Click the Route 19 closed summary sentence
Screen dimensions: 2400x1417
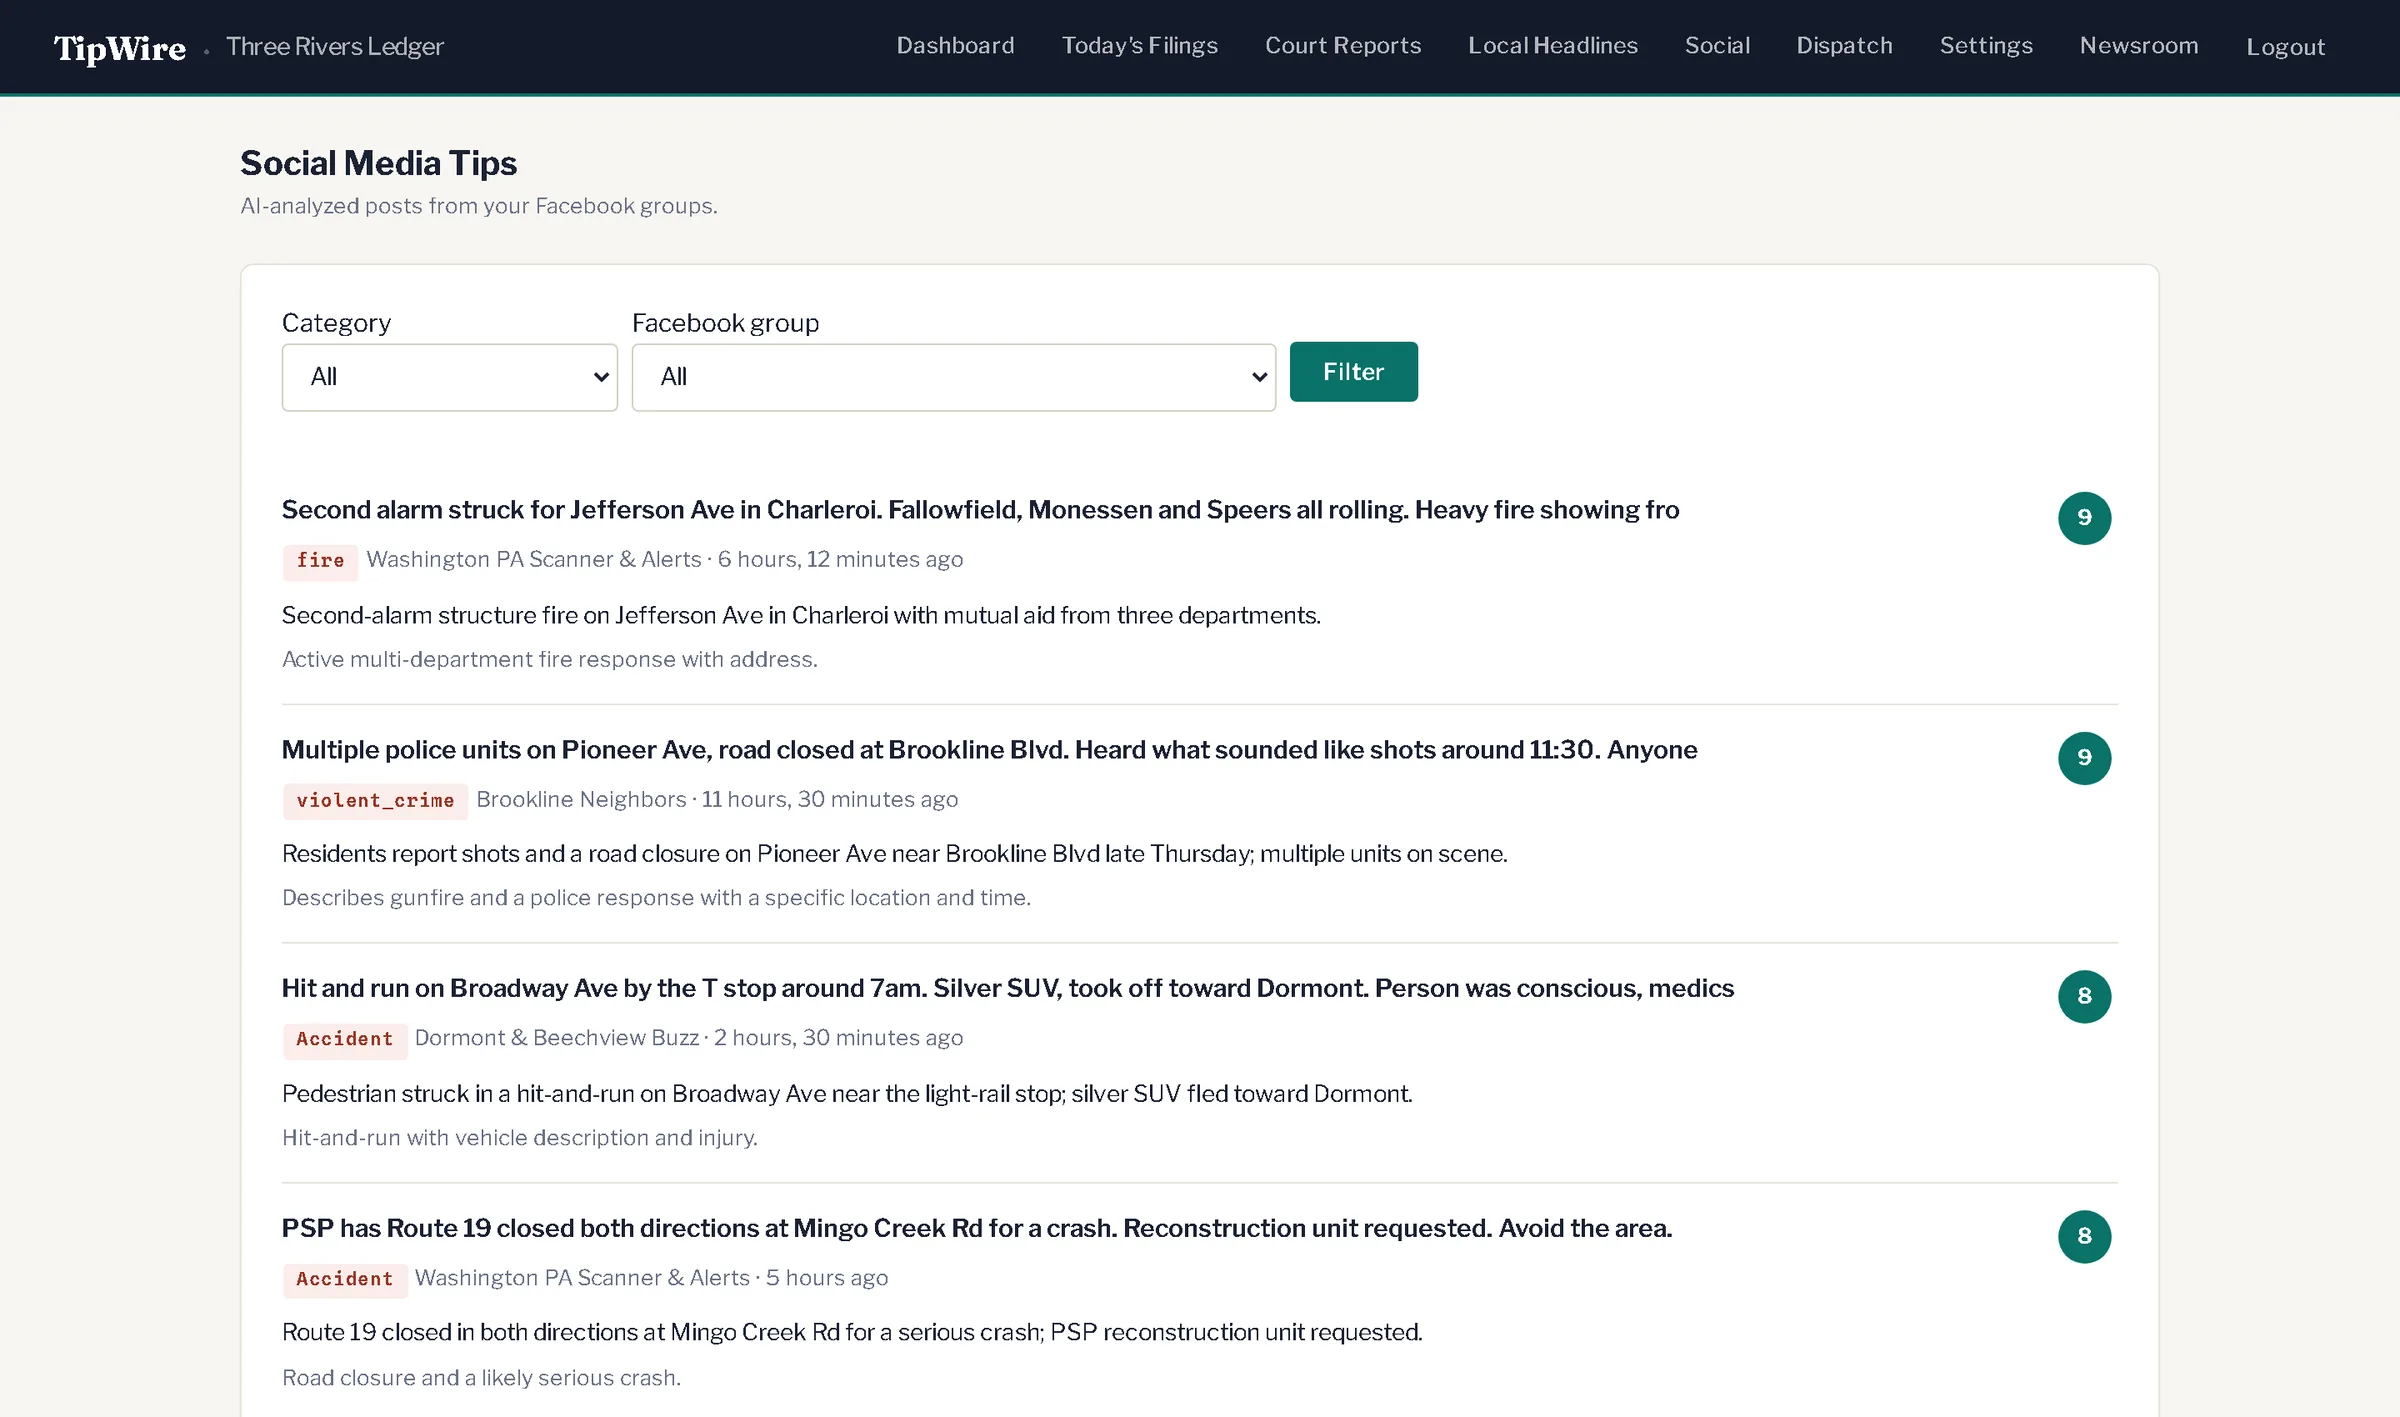tap(852, 1333)
